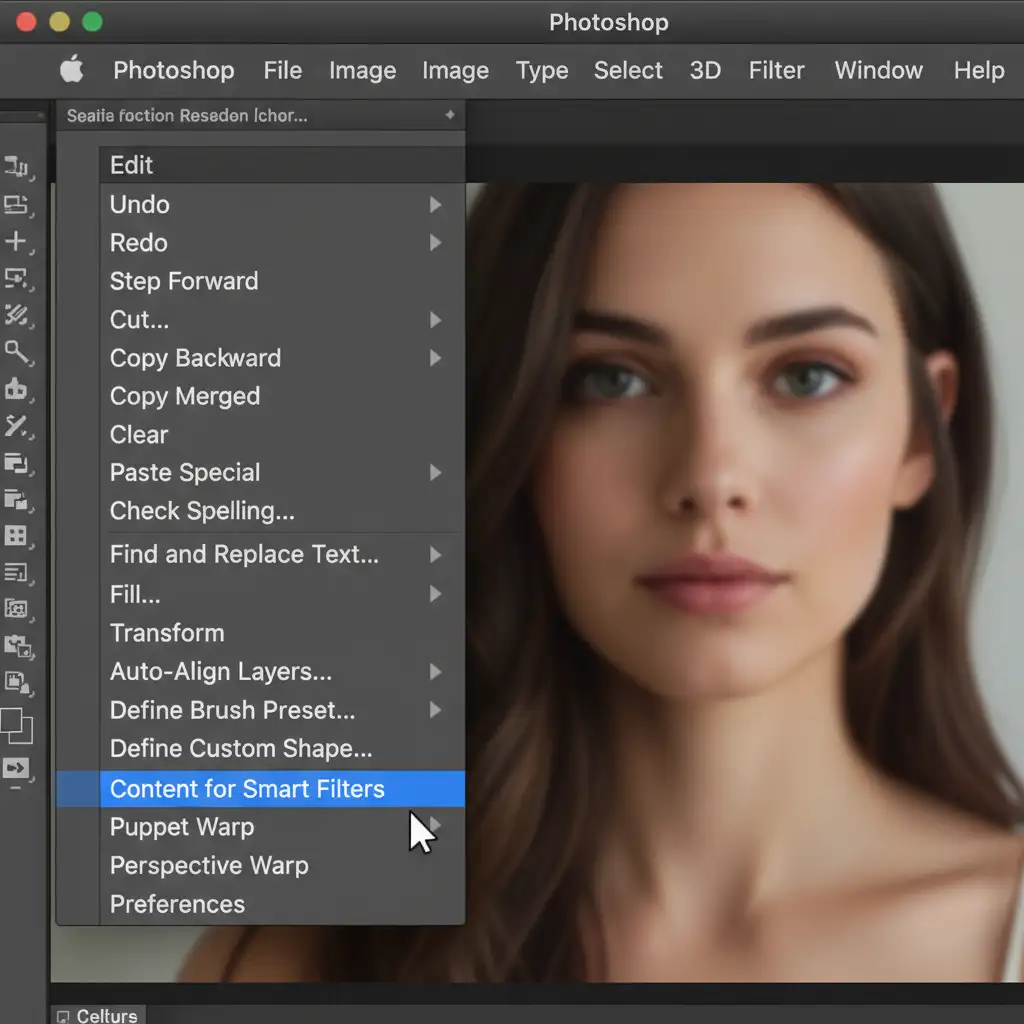Click the menu search field
The height and width of the screenshot is (1024, 1024).
click(250, 116)
